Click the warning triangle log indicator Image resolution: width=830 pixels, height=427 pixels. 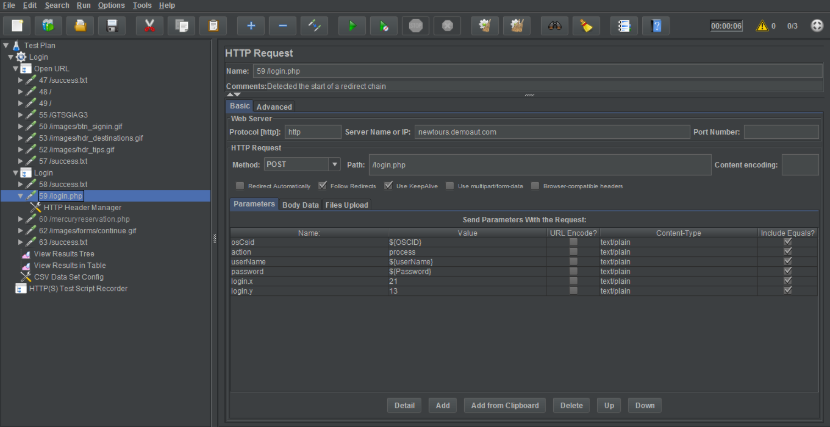click(761, 26)
